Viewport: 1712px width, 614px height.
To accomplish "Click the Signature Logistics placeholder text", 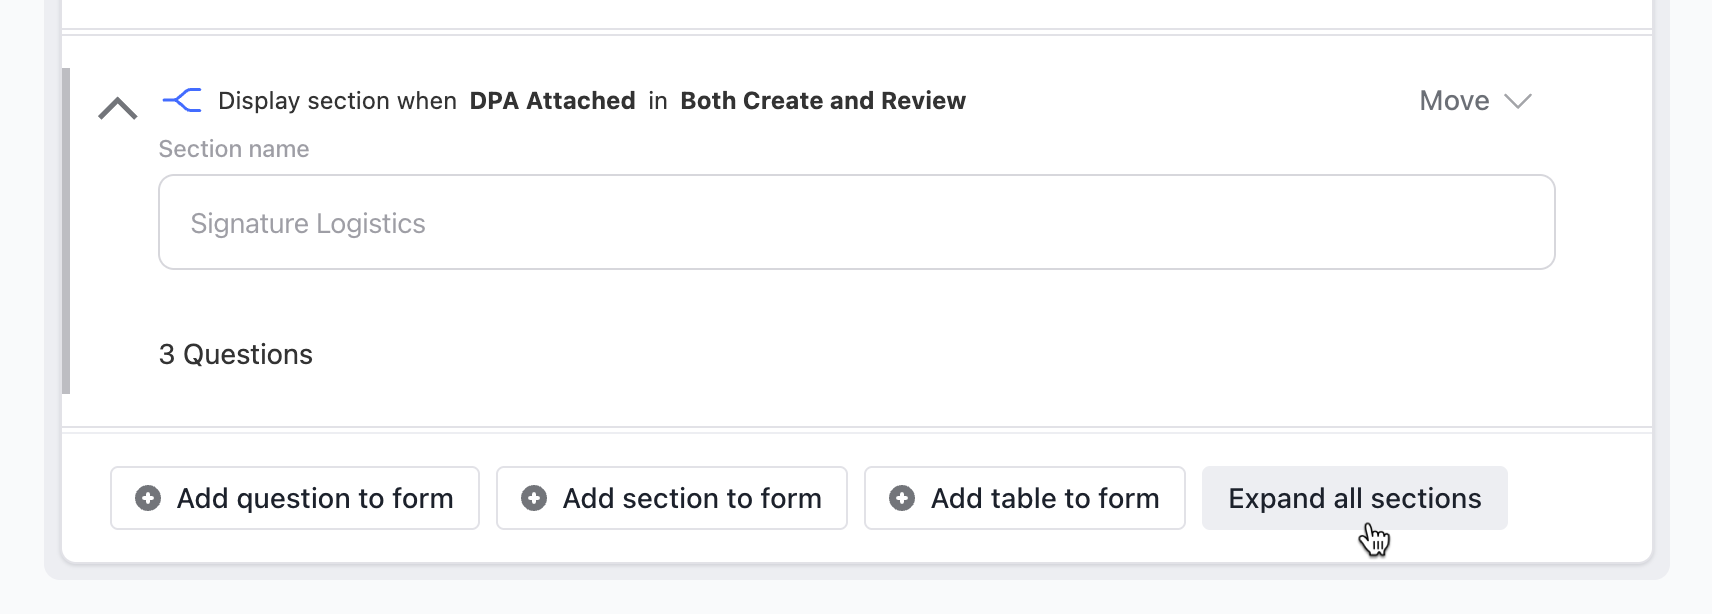I will point(308,223).
